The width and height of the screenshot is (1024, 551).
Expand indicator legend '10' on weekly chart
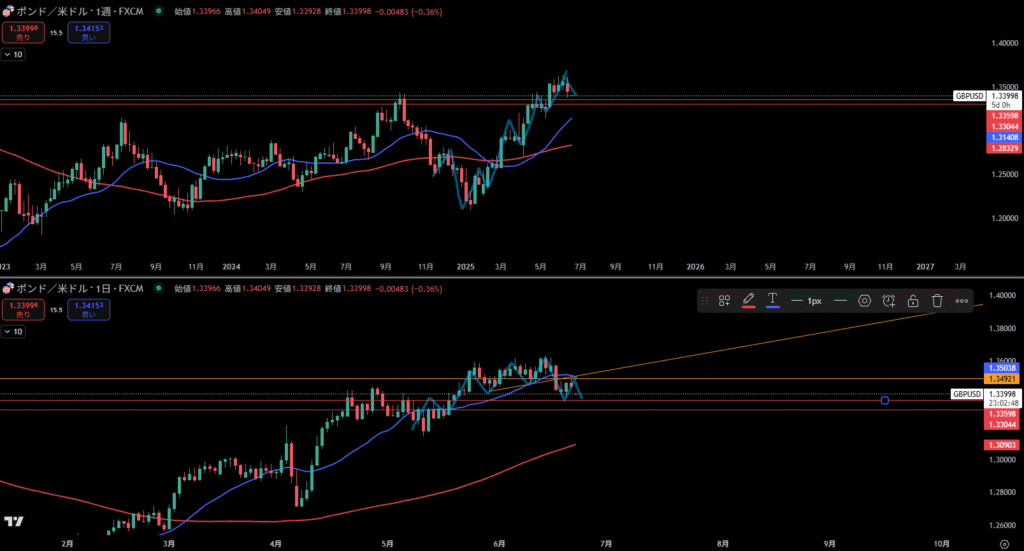pos(13,55)
